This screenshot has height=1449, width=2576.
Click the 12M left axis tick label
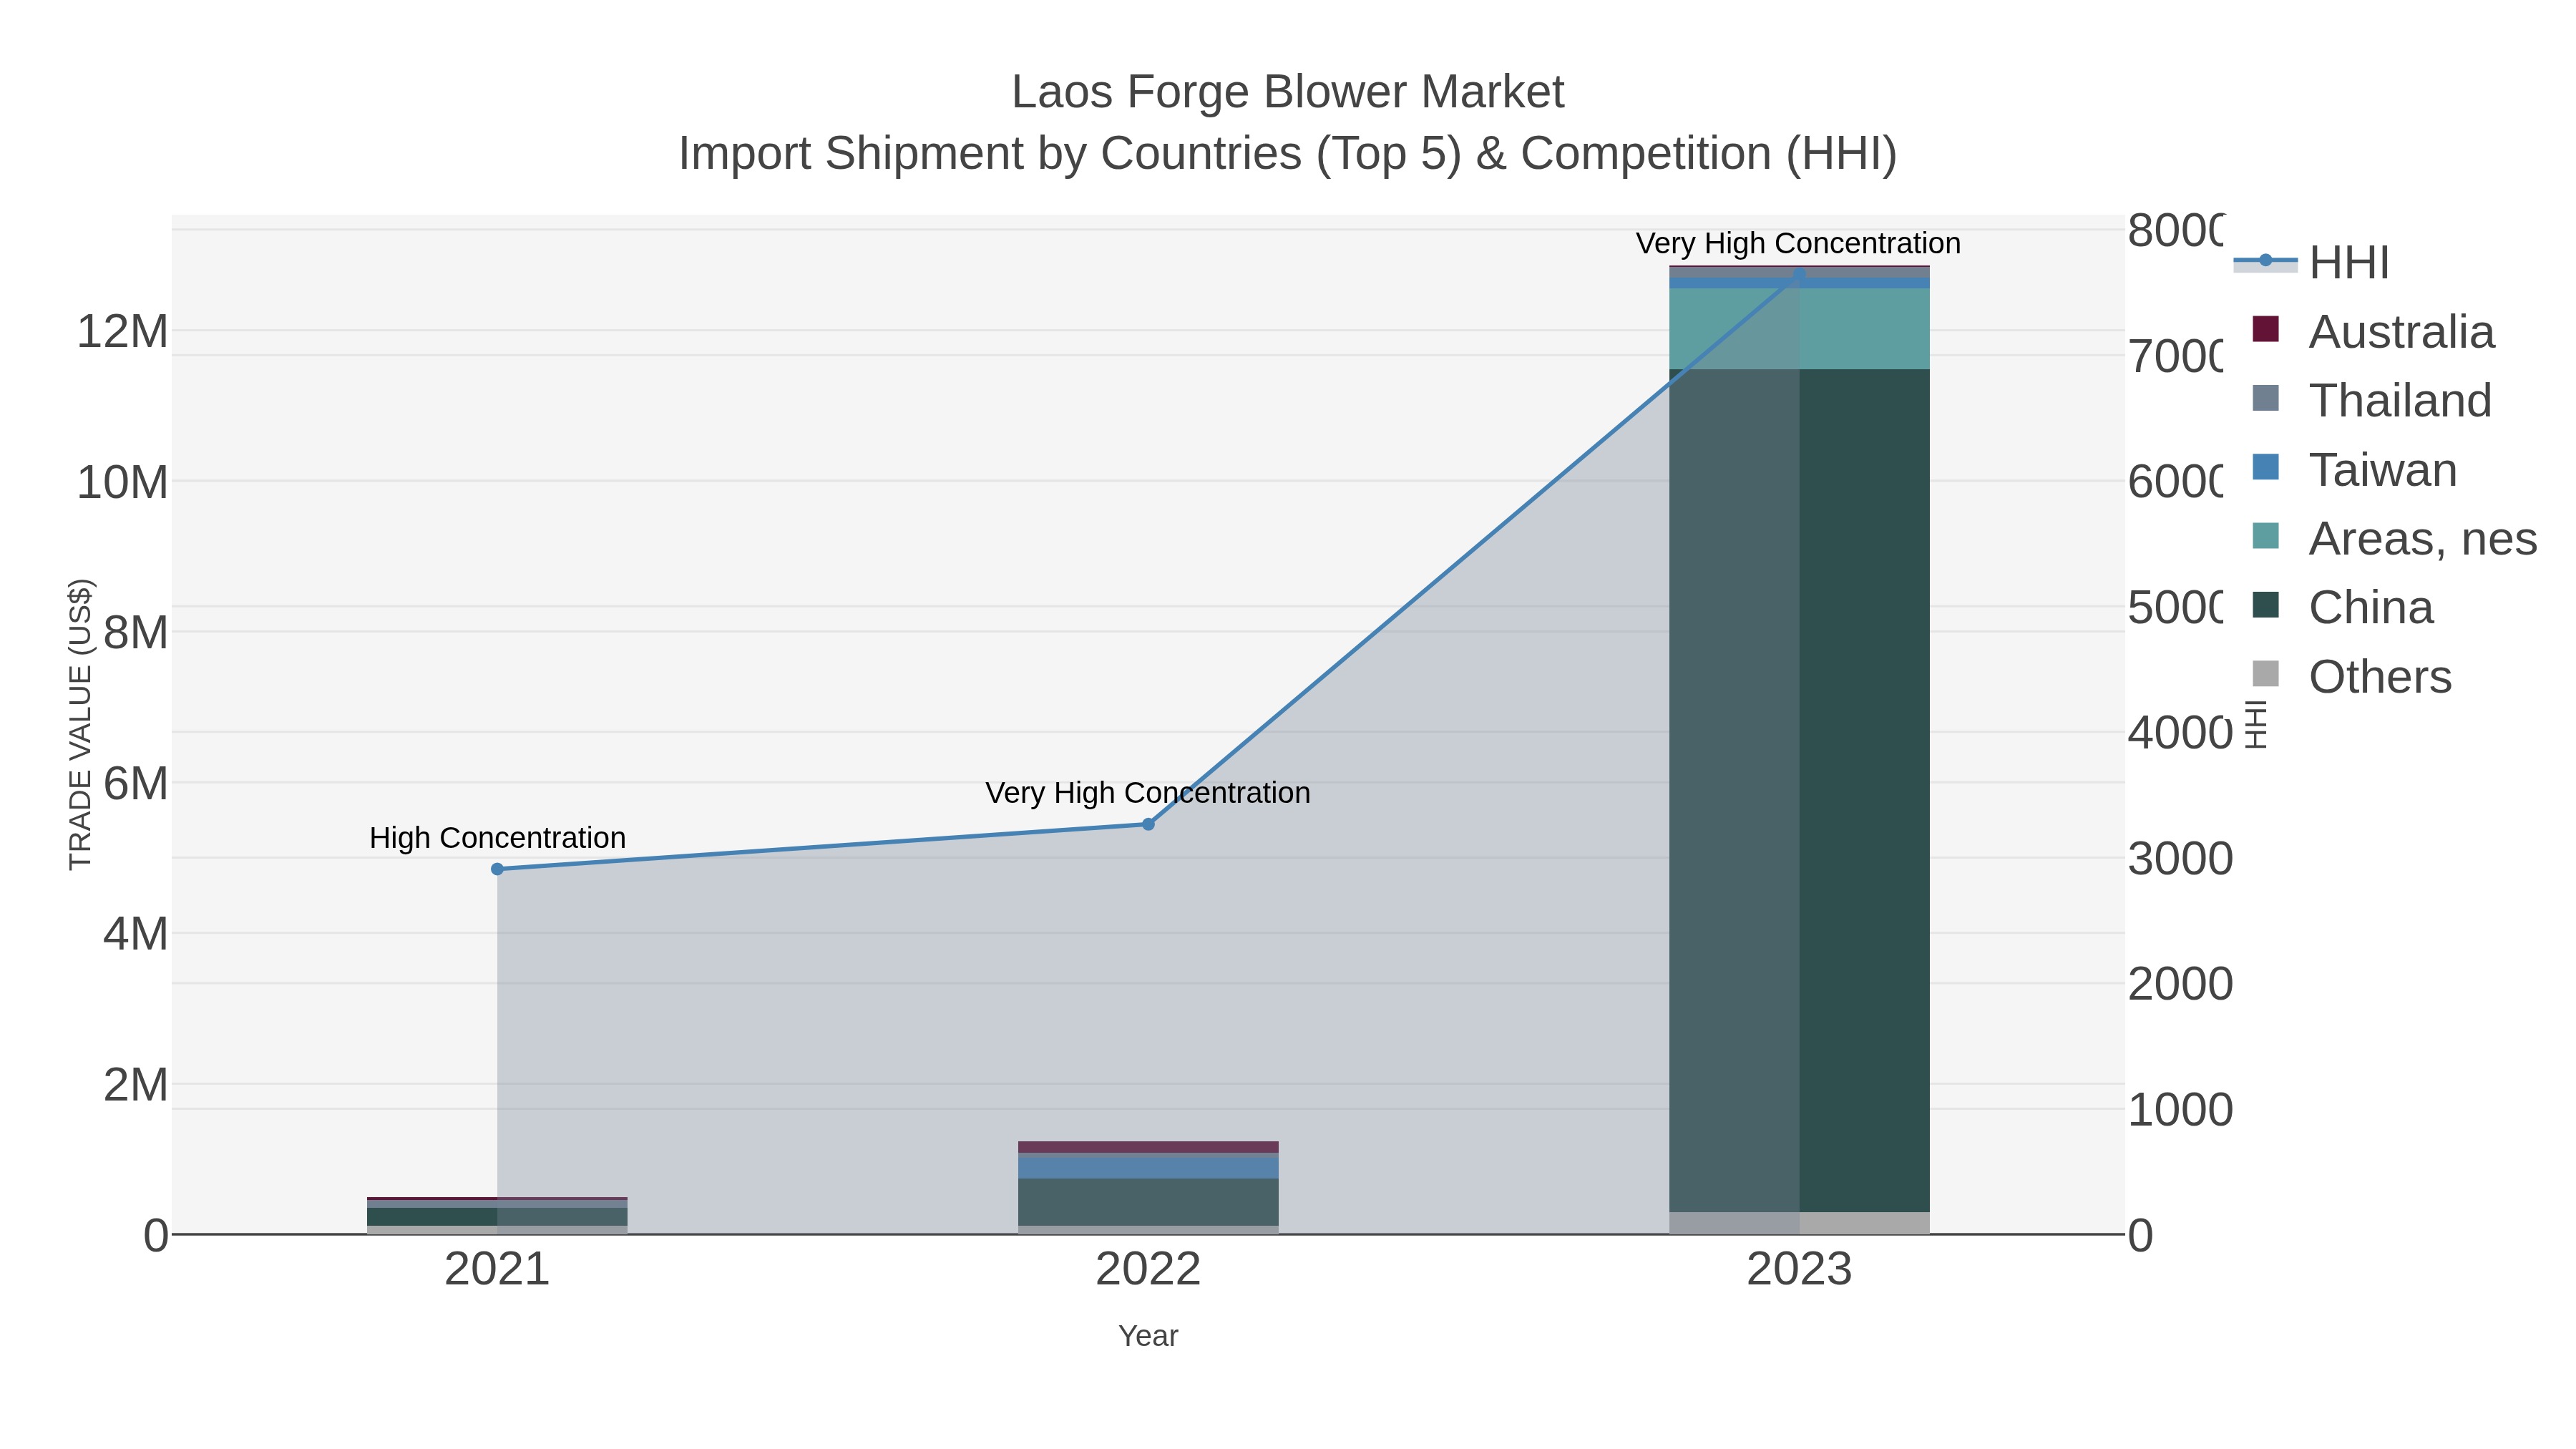point(123,331)
